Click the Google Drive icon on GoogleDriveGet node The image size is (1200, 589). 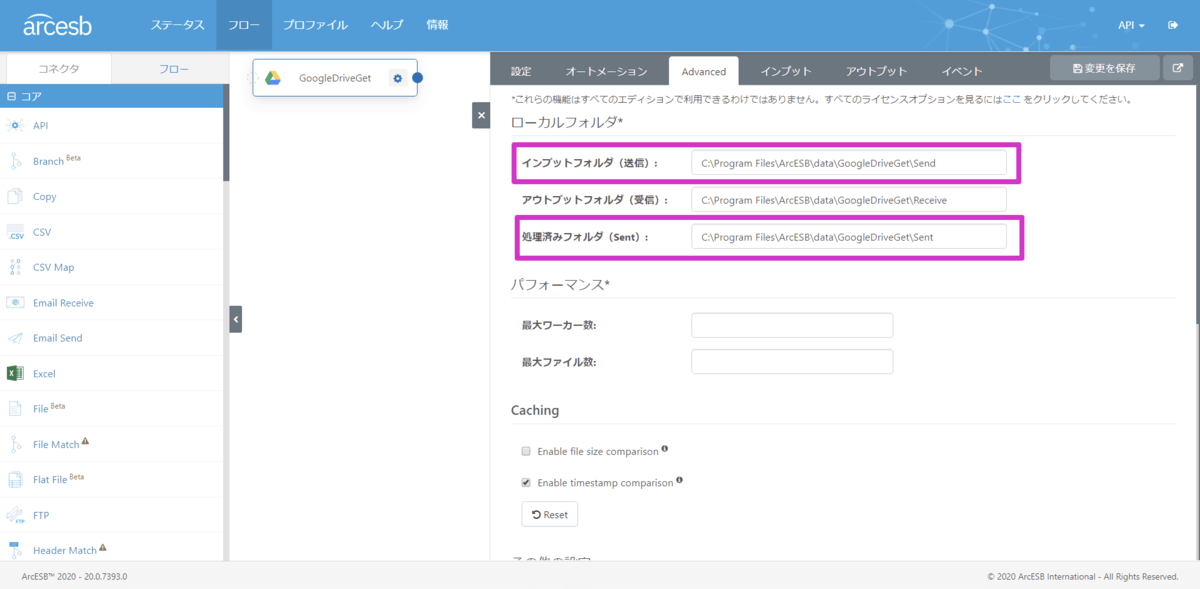pos(273,78)
